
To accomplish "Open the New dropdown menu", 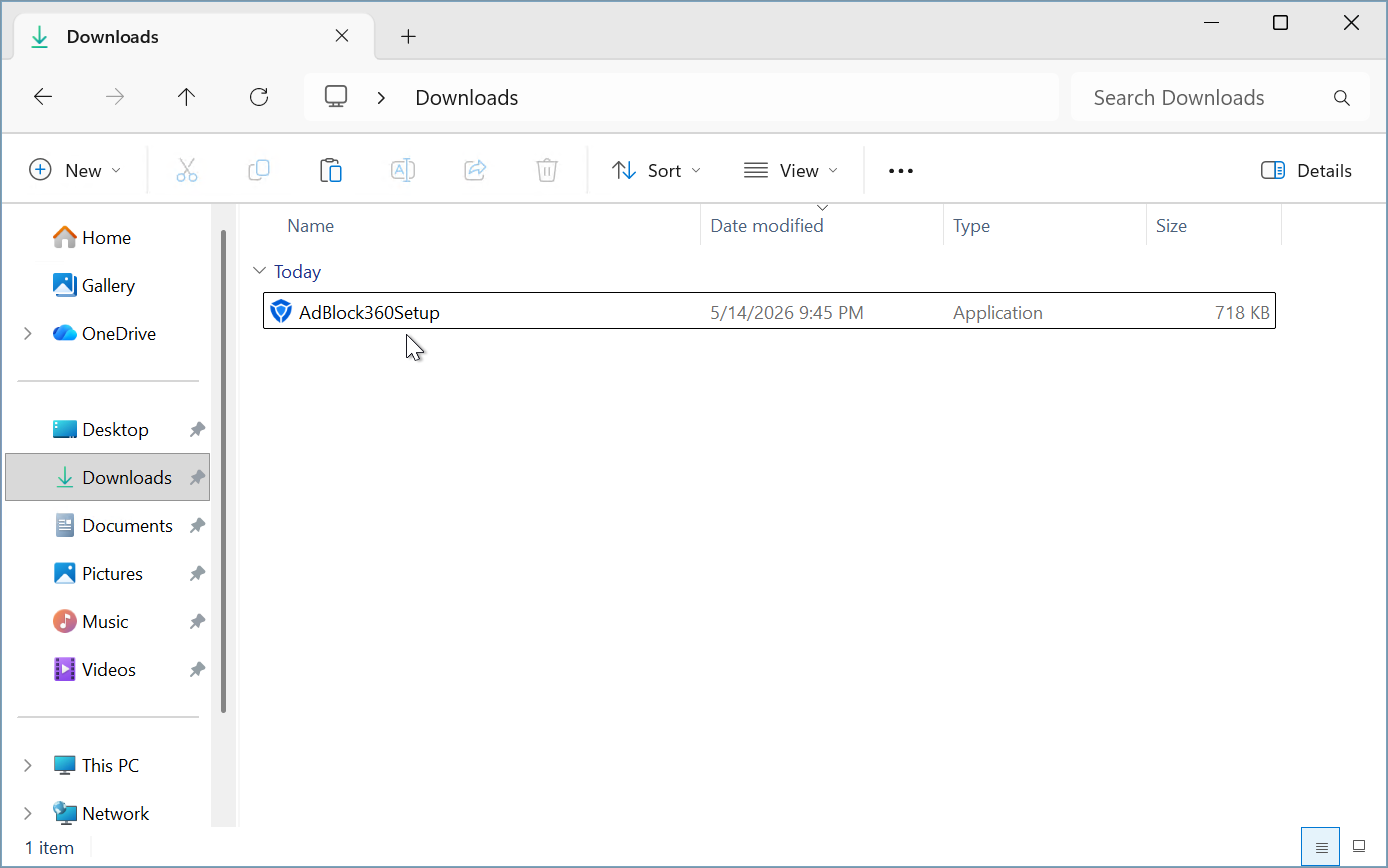I will (75, 171).
